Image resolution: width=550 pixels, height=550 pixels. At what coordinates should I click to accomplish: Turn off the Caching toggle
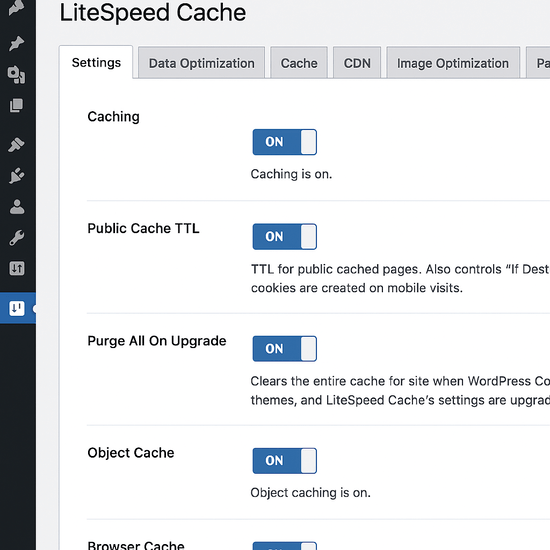284,142
